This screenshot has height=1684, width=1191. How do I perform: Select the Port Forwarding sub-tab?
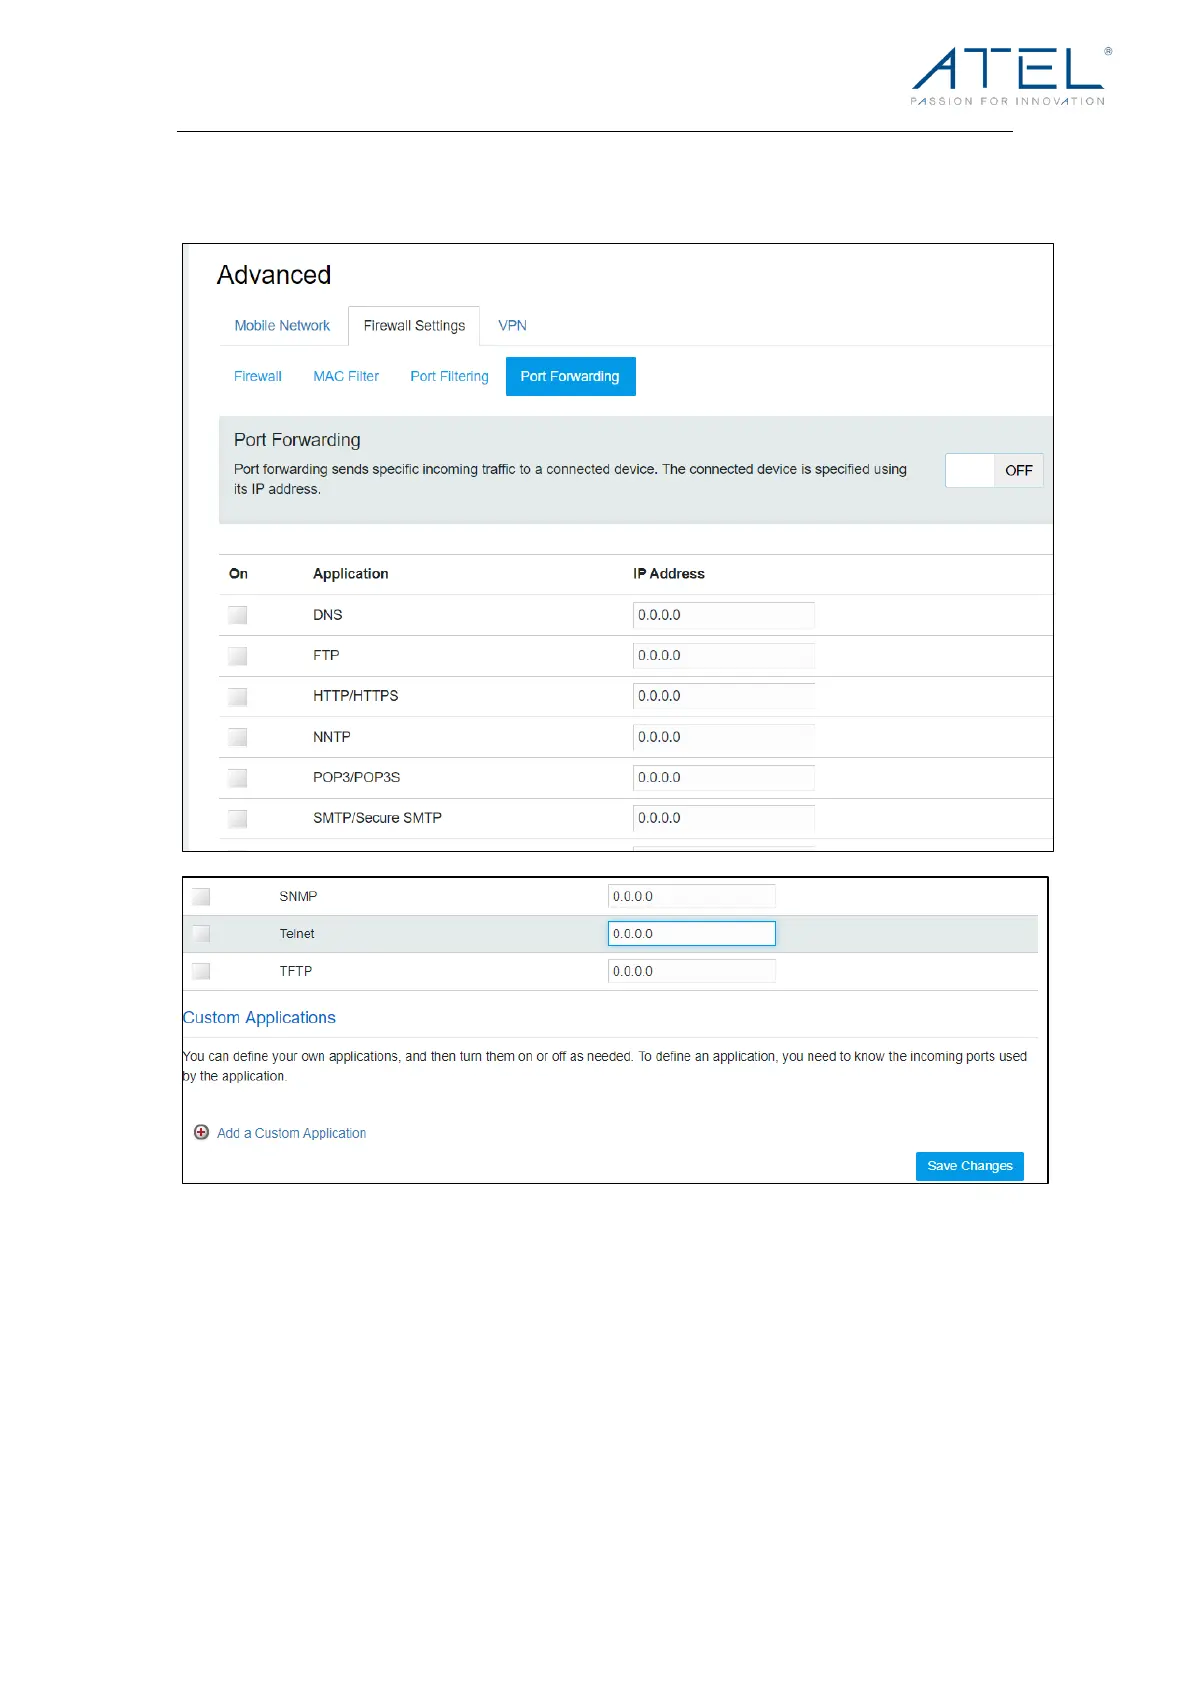[570, 376]
